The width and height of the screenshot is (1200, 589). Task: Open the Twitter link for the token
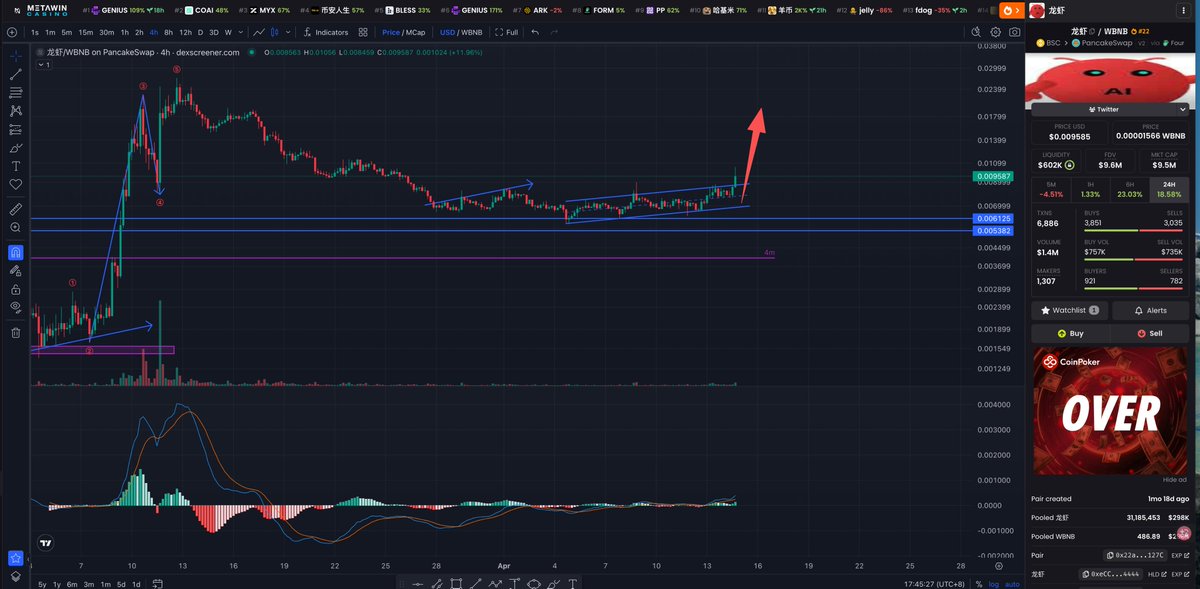coord(1103,109)
